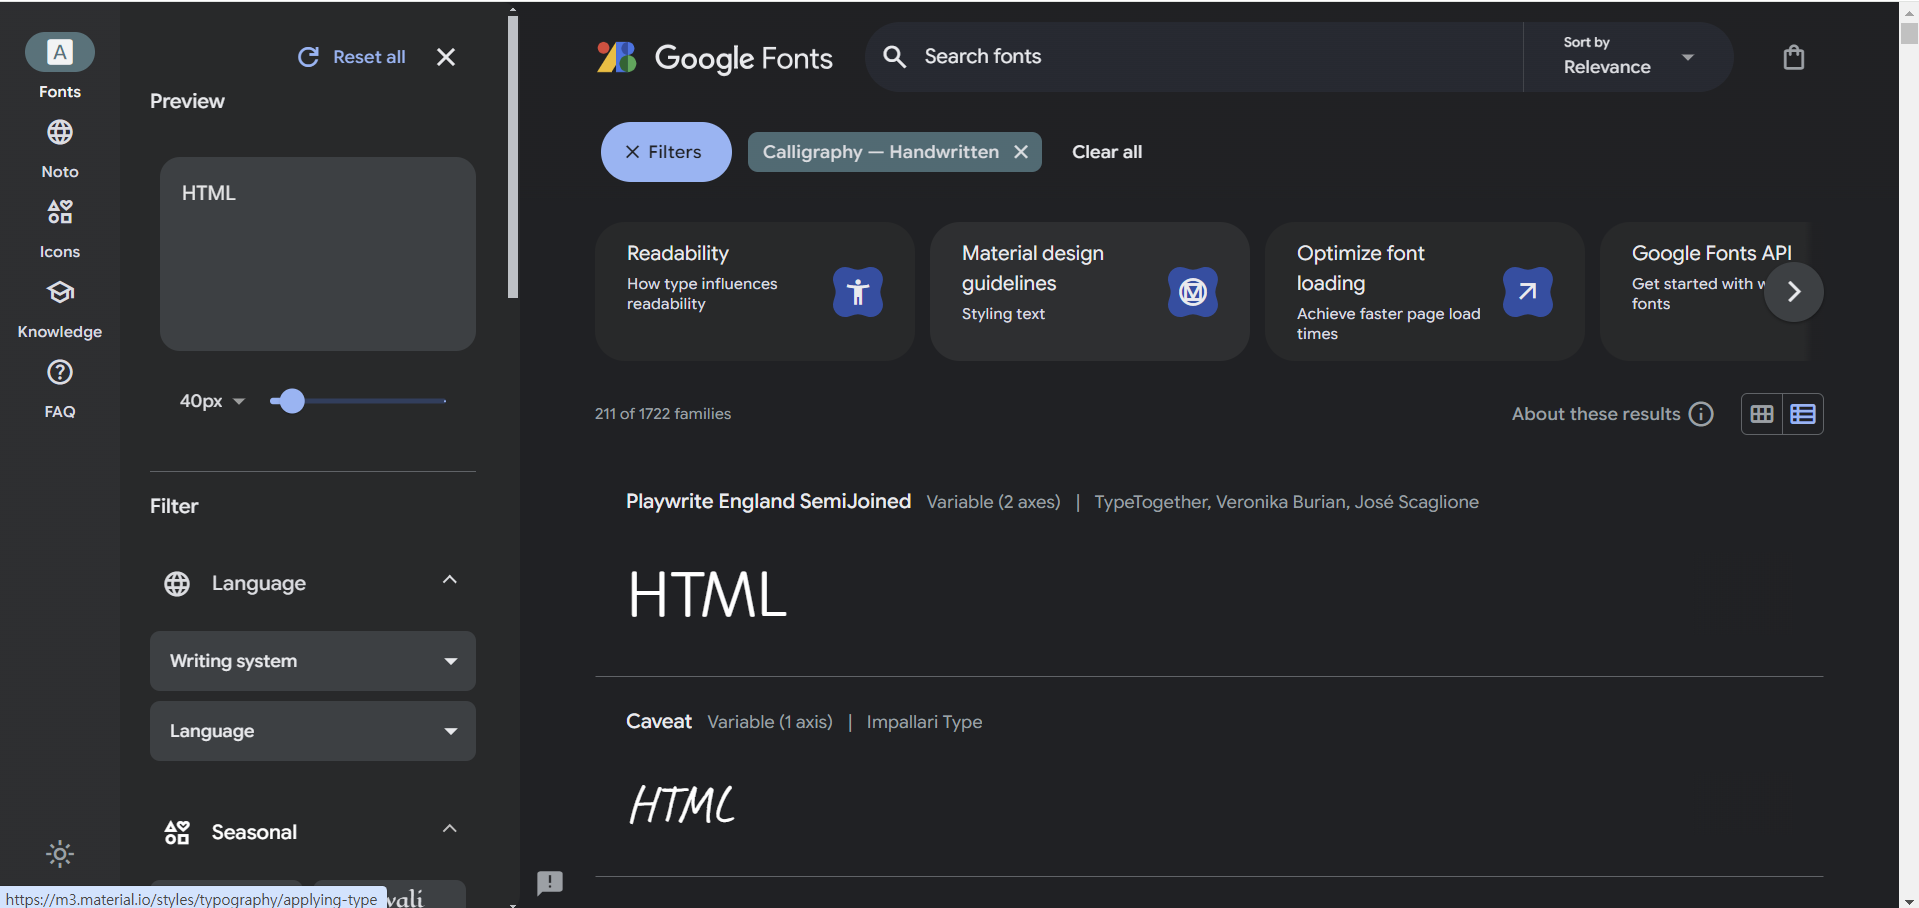
Task: Open the selection clipboard bag icon
Action: tap(1793, 57)
